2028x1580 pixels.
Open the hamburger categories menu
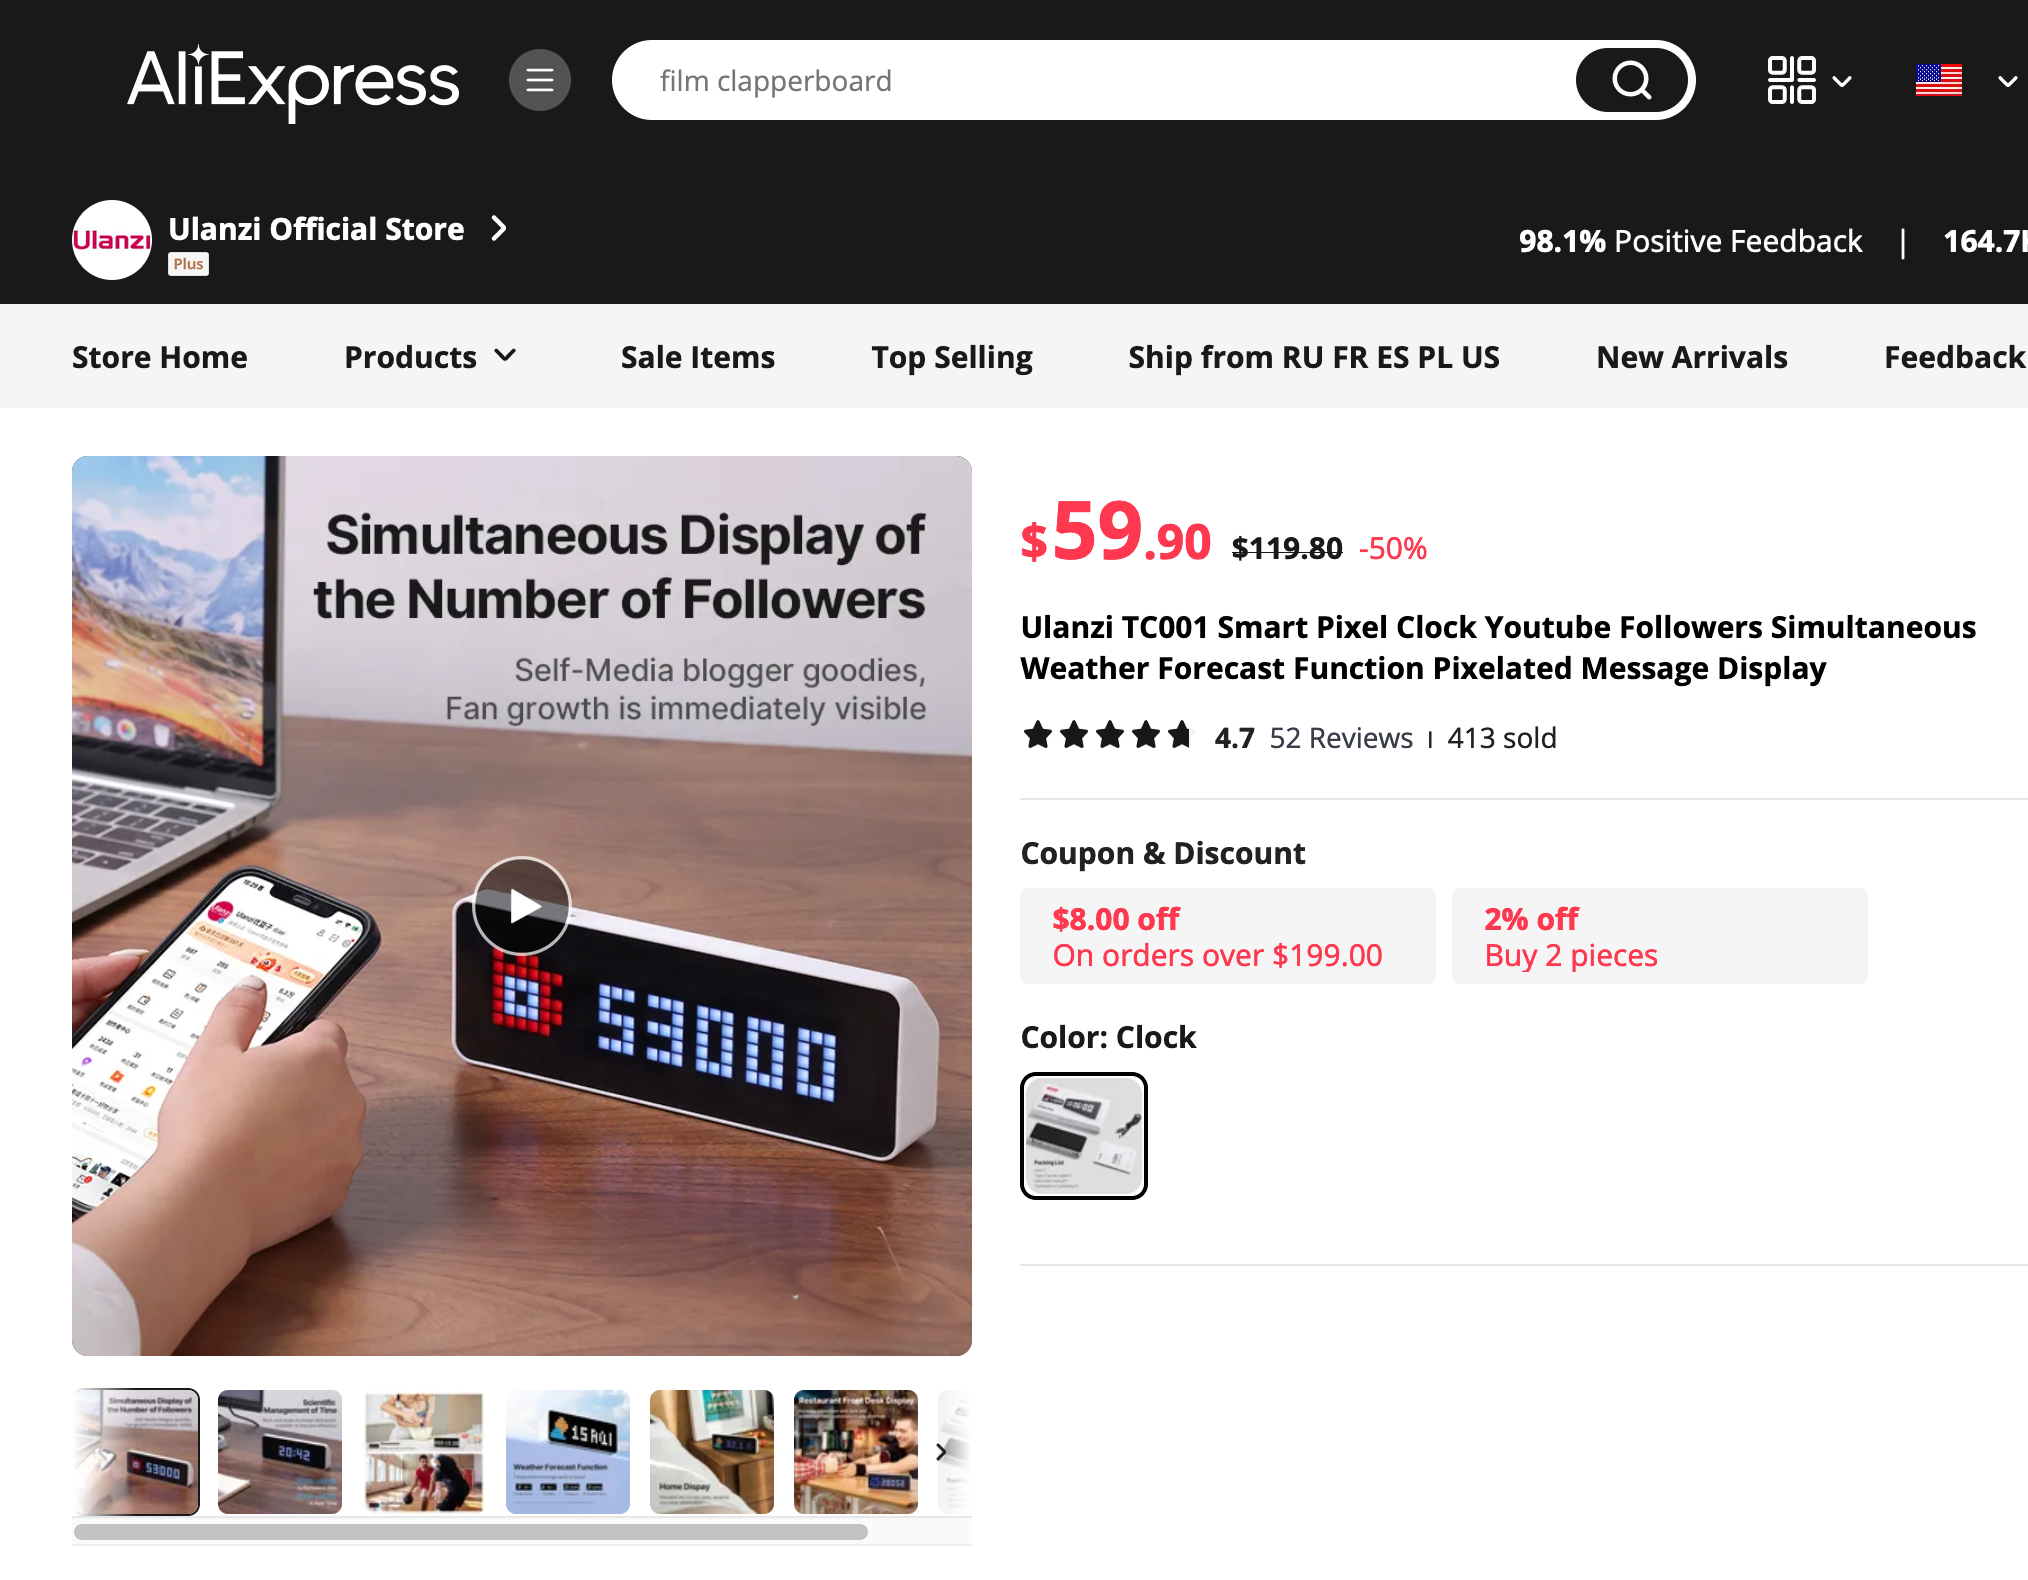coord(540,80)
